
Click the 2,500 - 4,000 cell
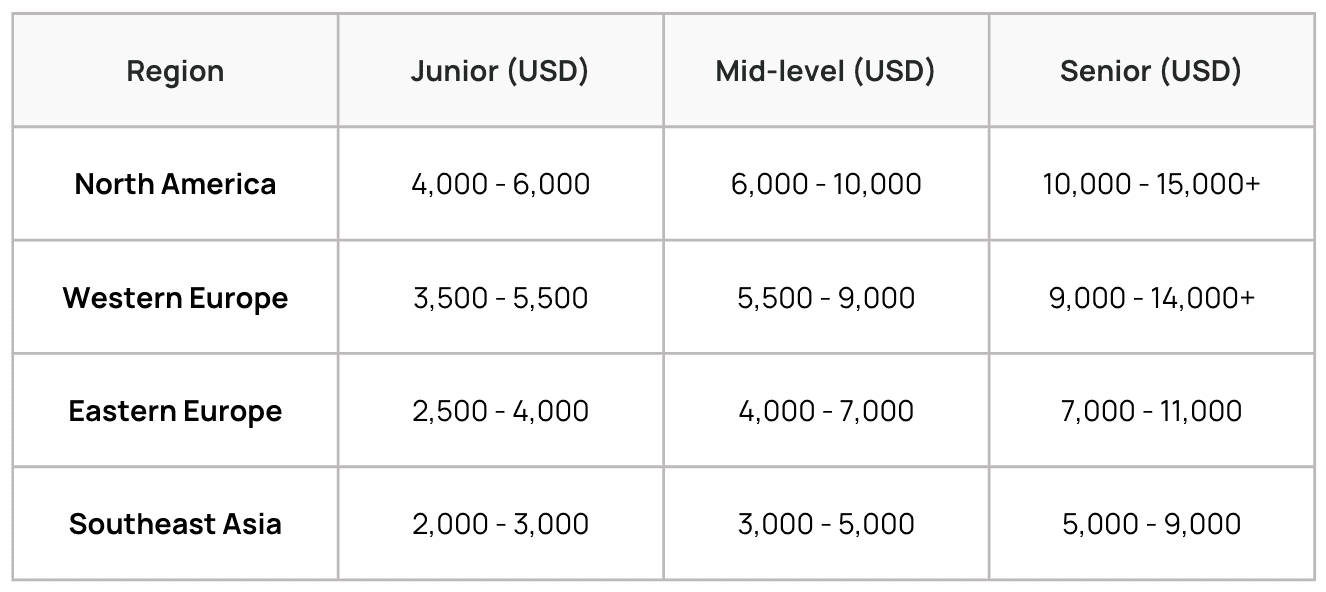[x=500, y=410]
